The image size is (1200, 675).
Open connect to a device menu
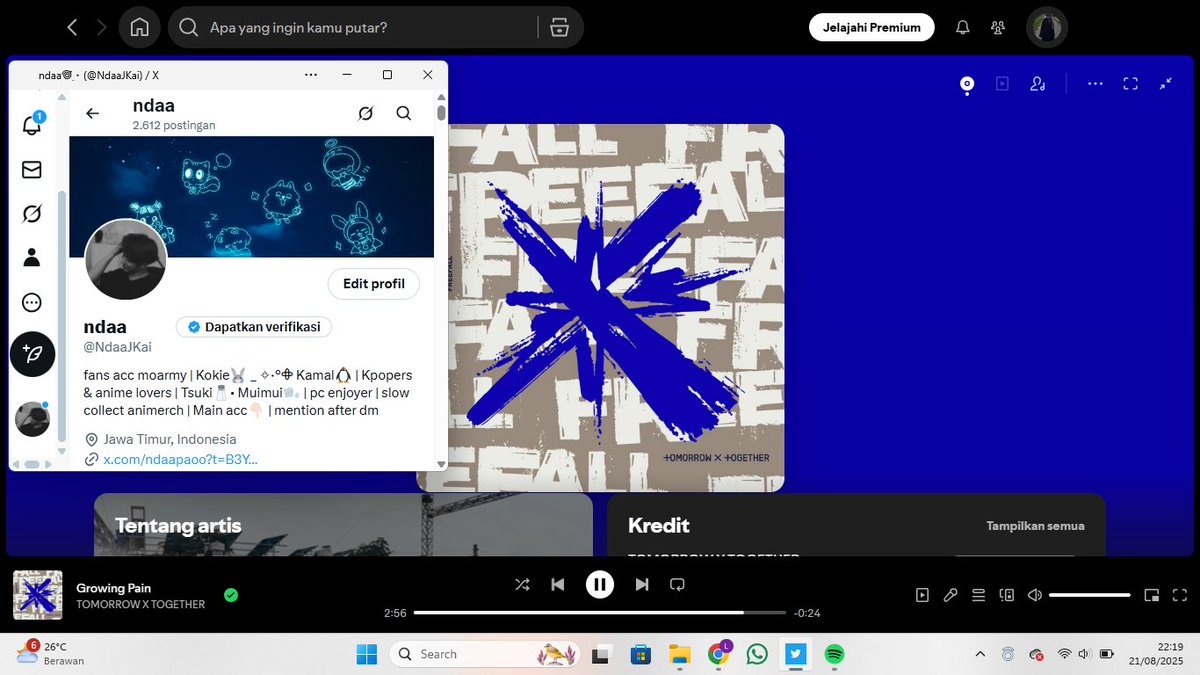click(1007, 595)
